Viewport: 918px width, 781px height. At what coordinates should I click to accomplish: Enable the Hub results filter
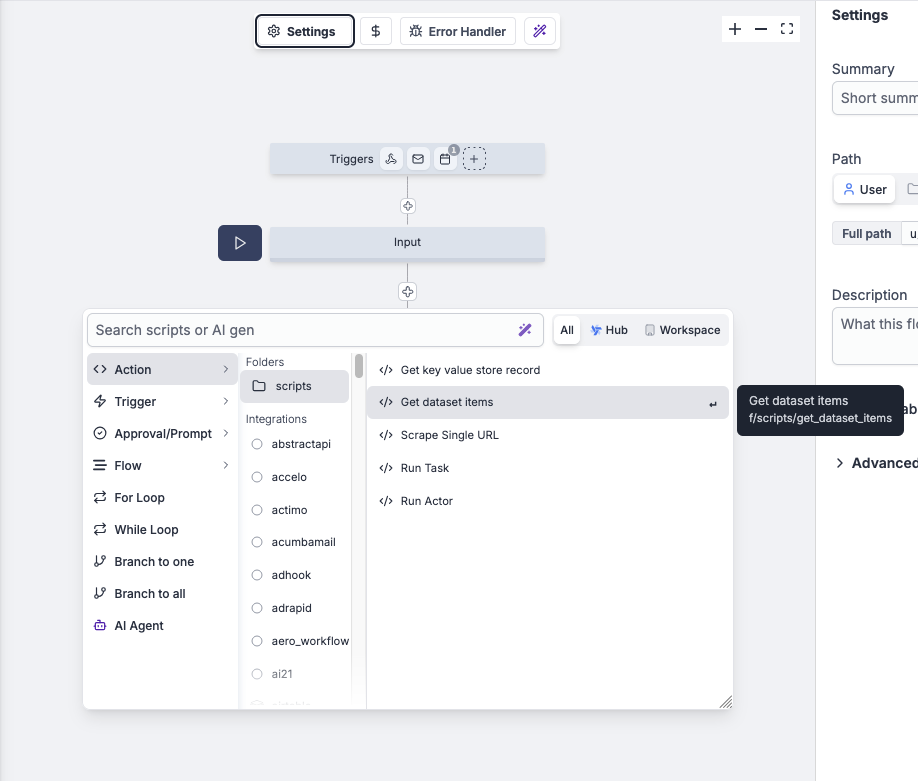pos(609,330)
